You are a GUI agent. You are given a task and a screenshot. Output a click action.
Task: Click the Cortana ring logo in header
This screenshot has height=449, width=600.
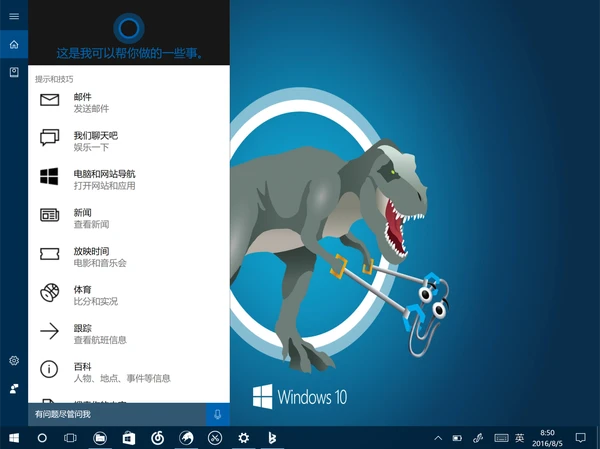pos(129,28)
